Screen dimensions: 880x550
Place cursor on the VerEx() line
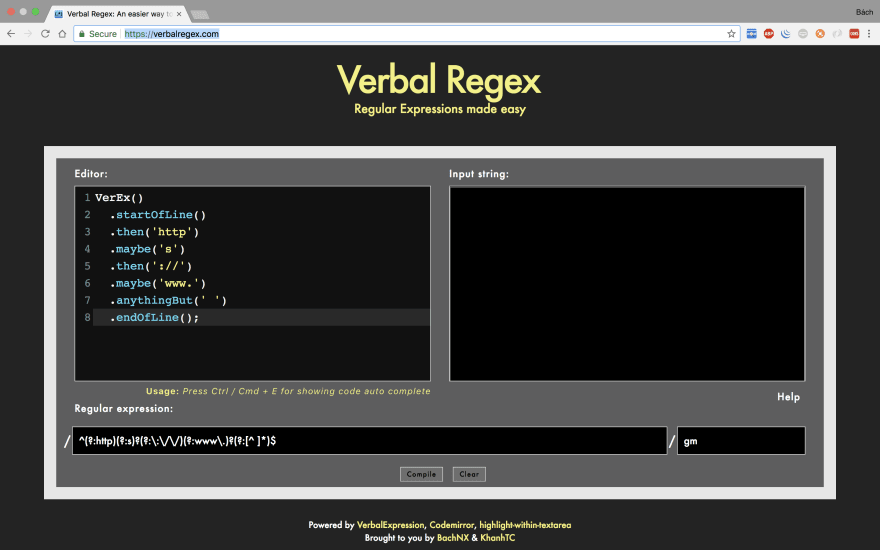click(x=119, y=198)
